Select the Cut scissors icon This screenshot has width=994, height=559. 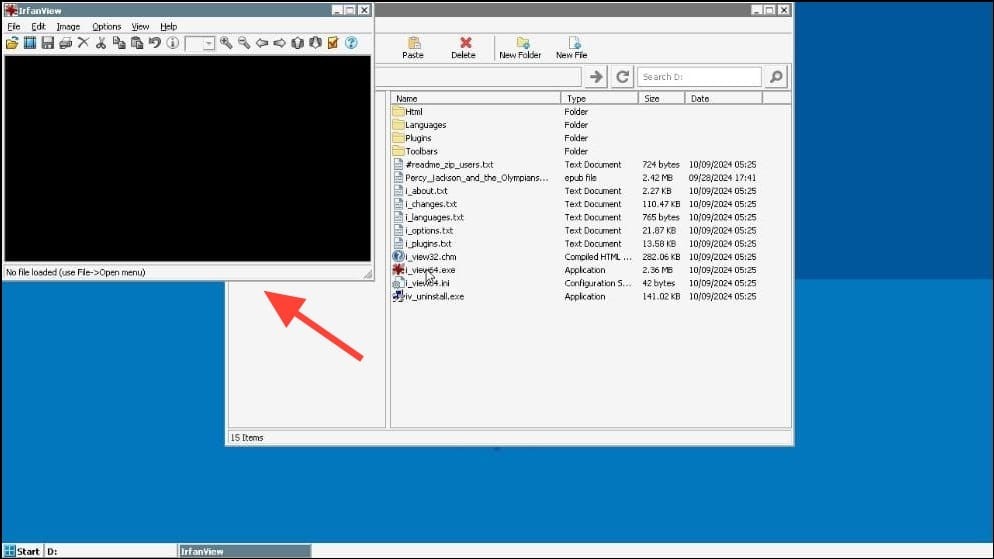pos(101,43)
